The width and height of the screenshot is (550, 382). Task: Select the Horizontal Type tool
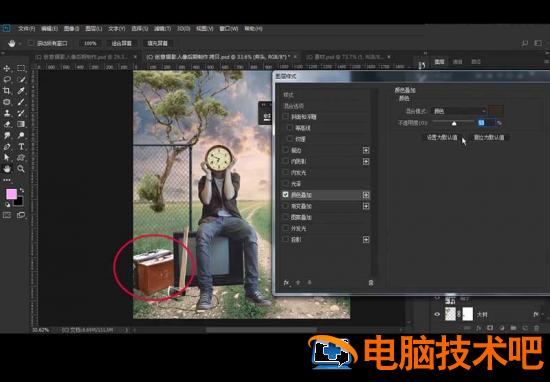coord(21,147)
